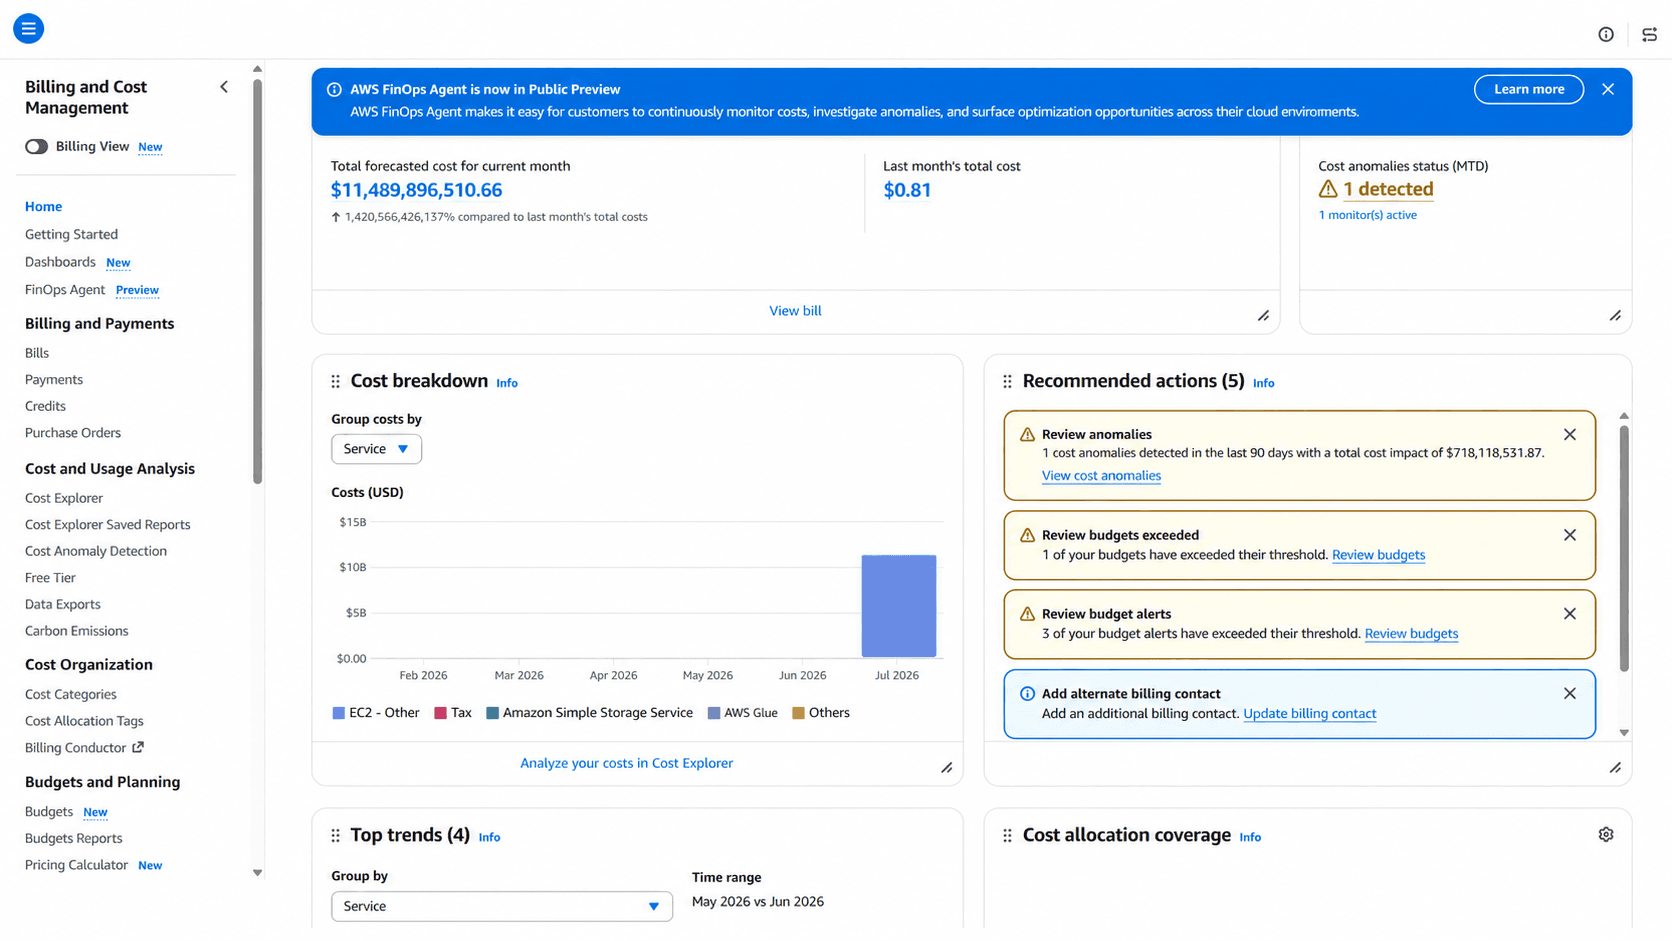Open Bills in the sidebar

click(x=37, y=353)
